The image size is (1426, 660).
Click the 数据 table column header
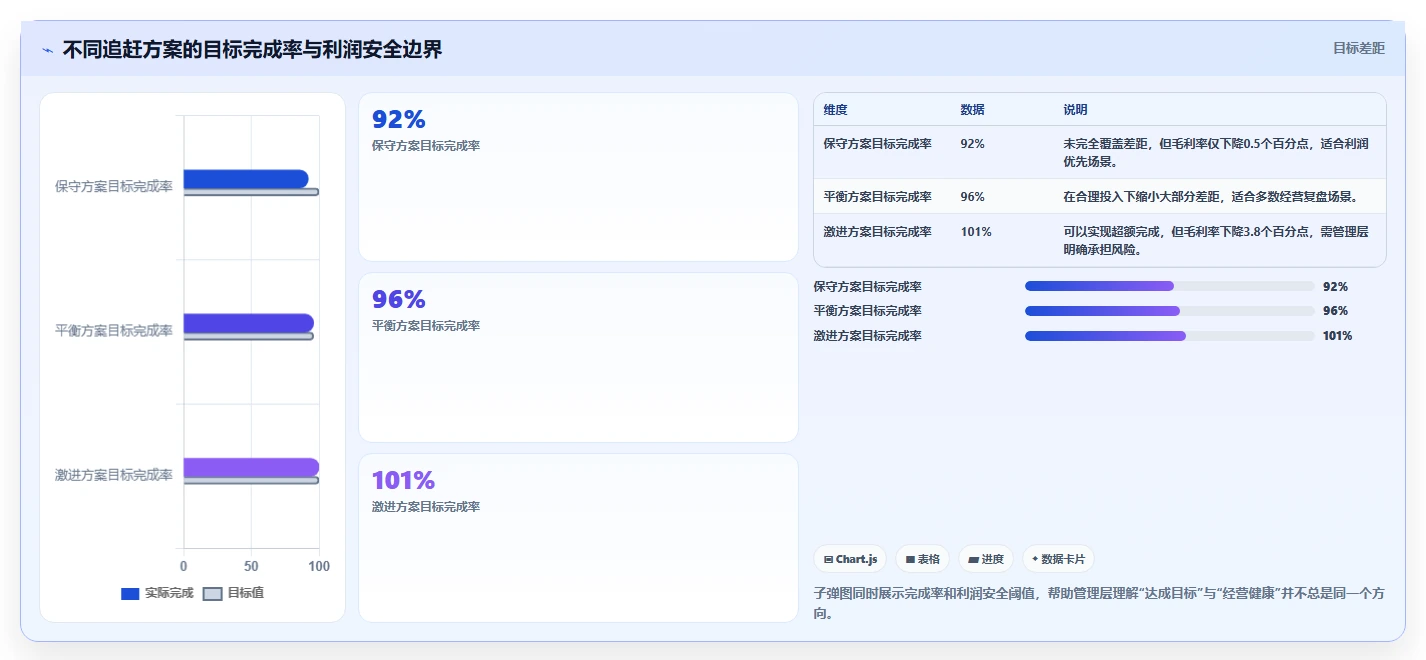tap(972, 110)
